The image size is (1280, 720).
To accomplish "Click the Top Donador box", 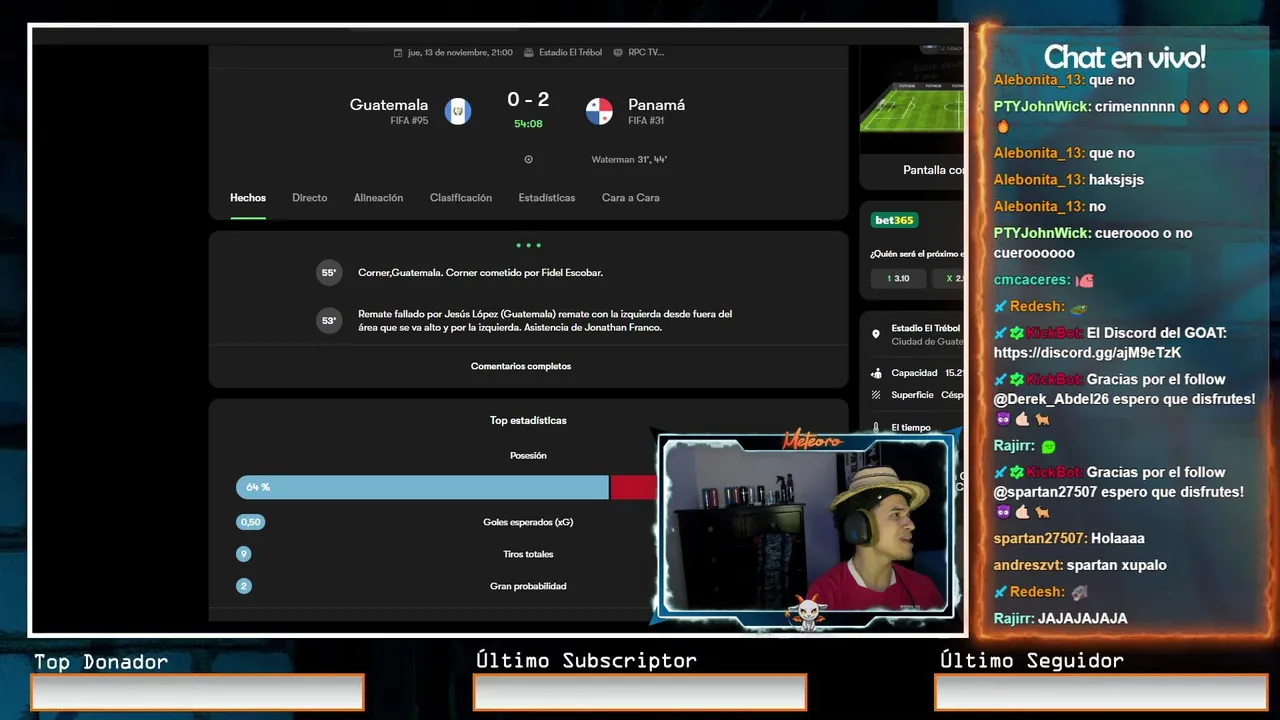I will (x=197, y=692).
